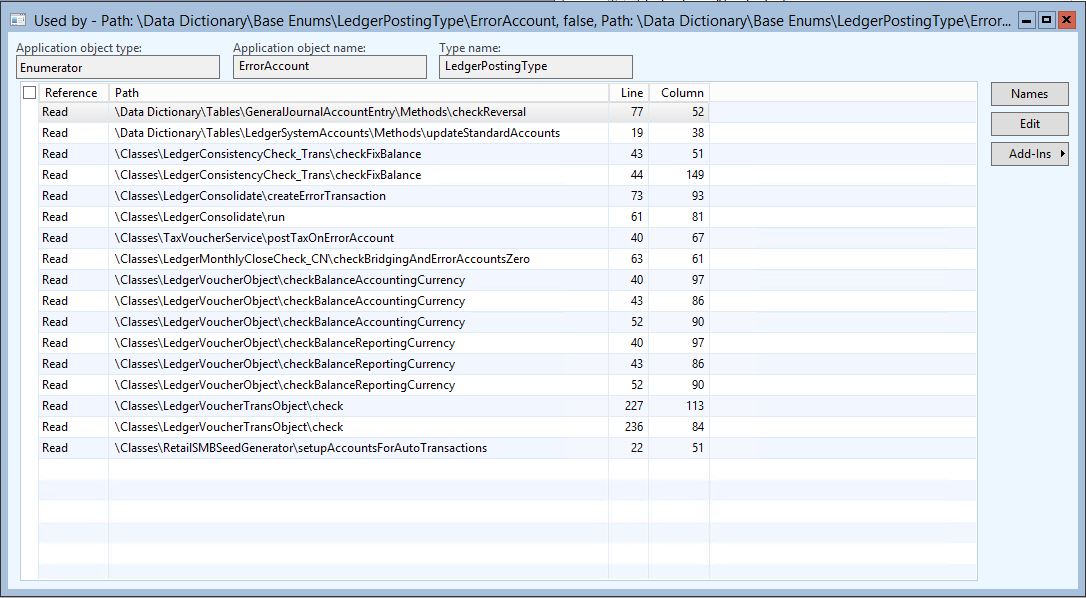Click the Application object name field

[329, 66]
